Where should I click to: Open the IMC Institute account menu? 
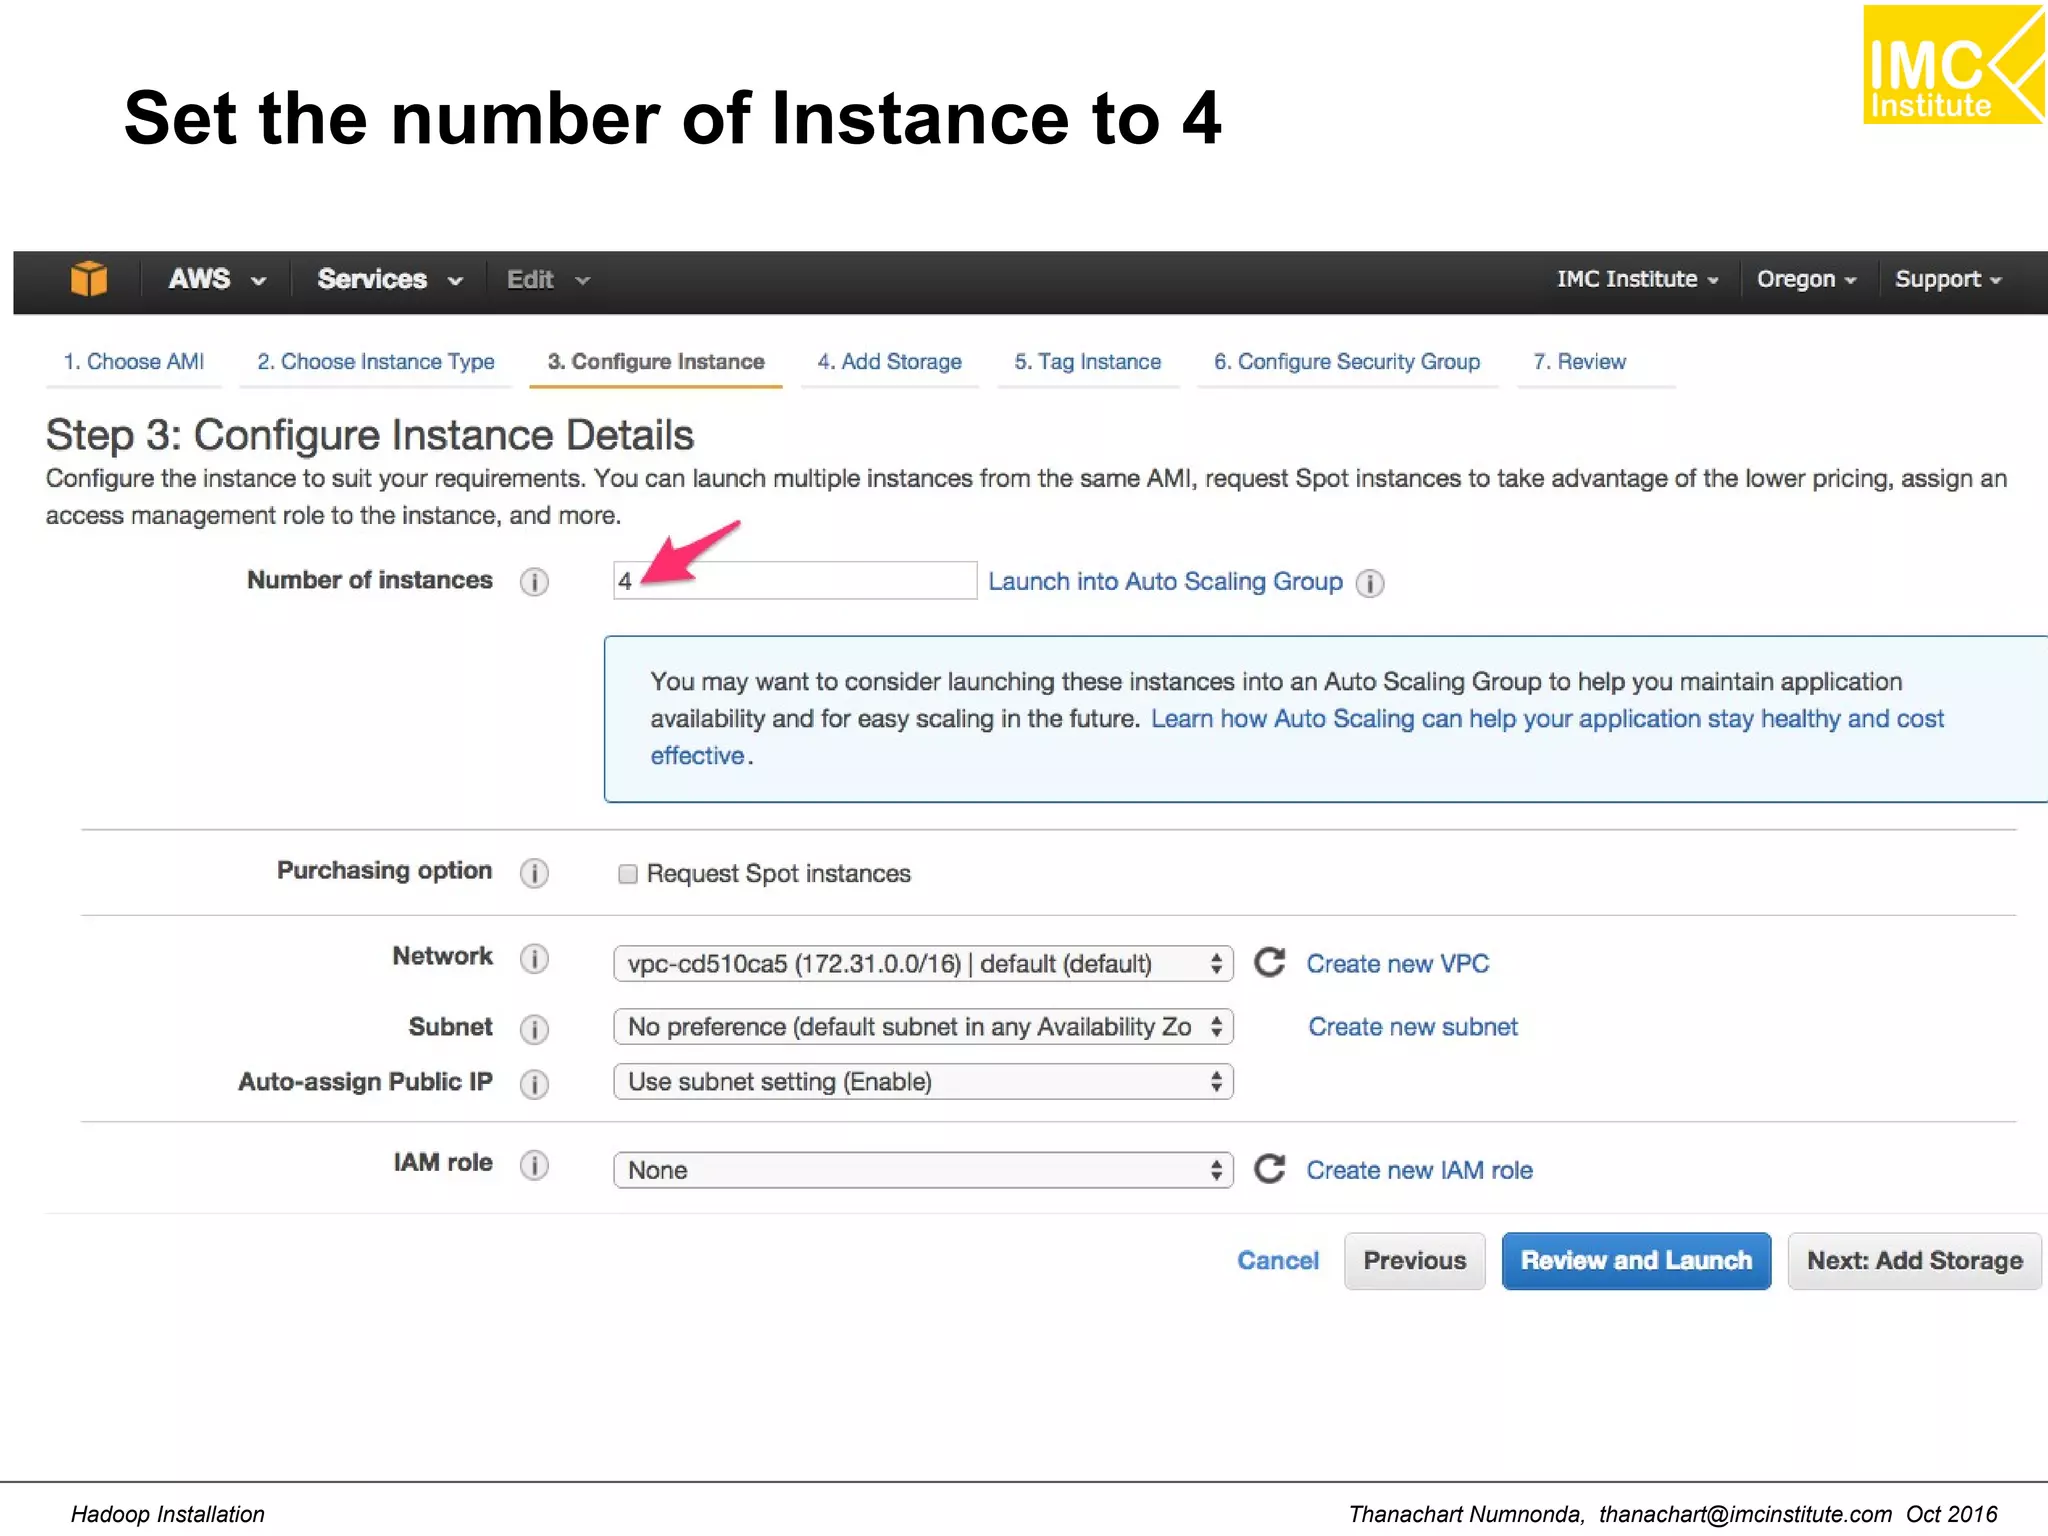1637,279
